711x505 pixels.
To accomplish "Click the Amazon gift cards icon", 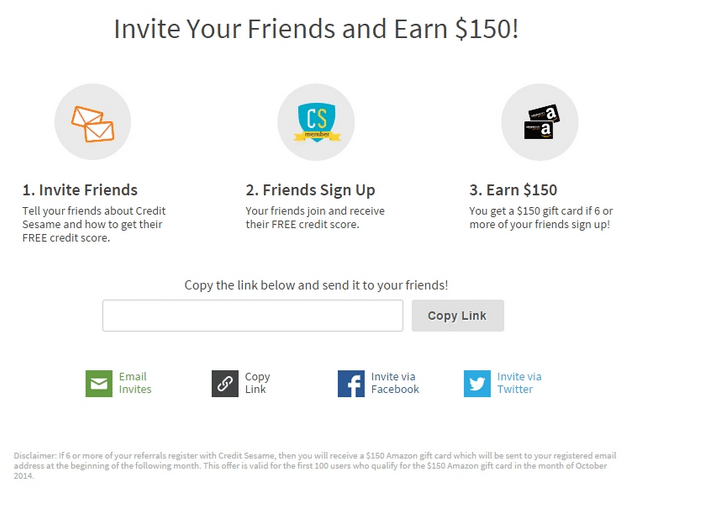I will (540, 122).
